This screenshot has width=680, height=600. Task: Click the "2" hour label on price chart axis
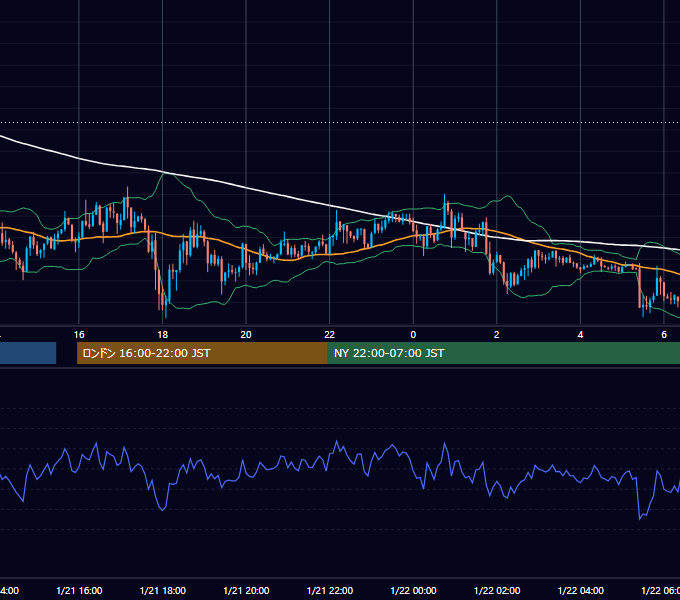[x=497, y=335]
